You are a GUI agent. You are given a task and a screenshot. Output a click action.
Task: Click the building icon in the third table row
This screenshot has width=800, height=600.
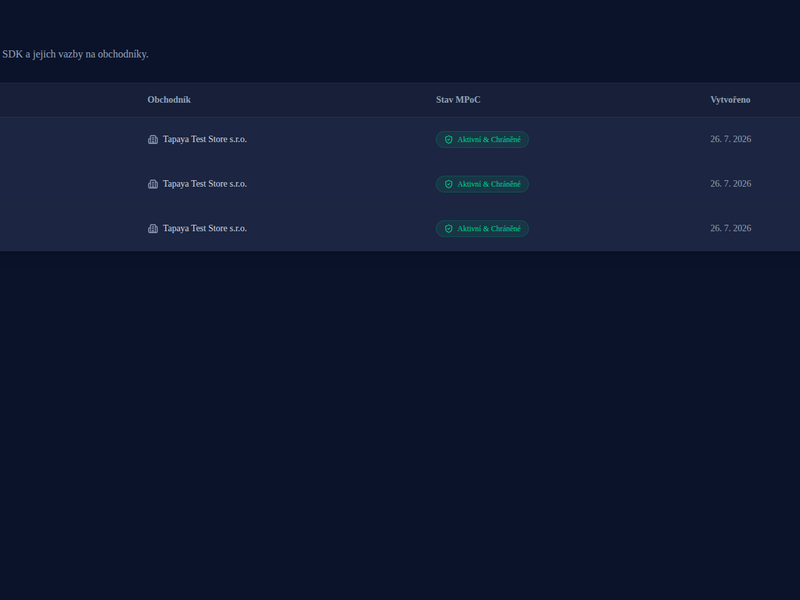pyautogui.click(x=153, y=229)
